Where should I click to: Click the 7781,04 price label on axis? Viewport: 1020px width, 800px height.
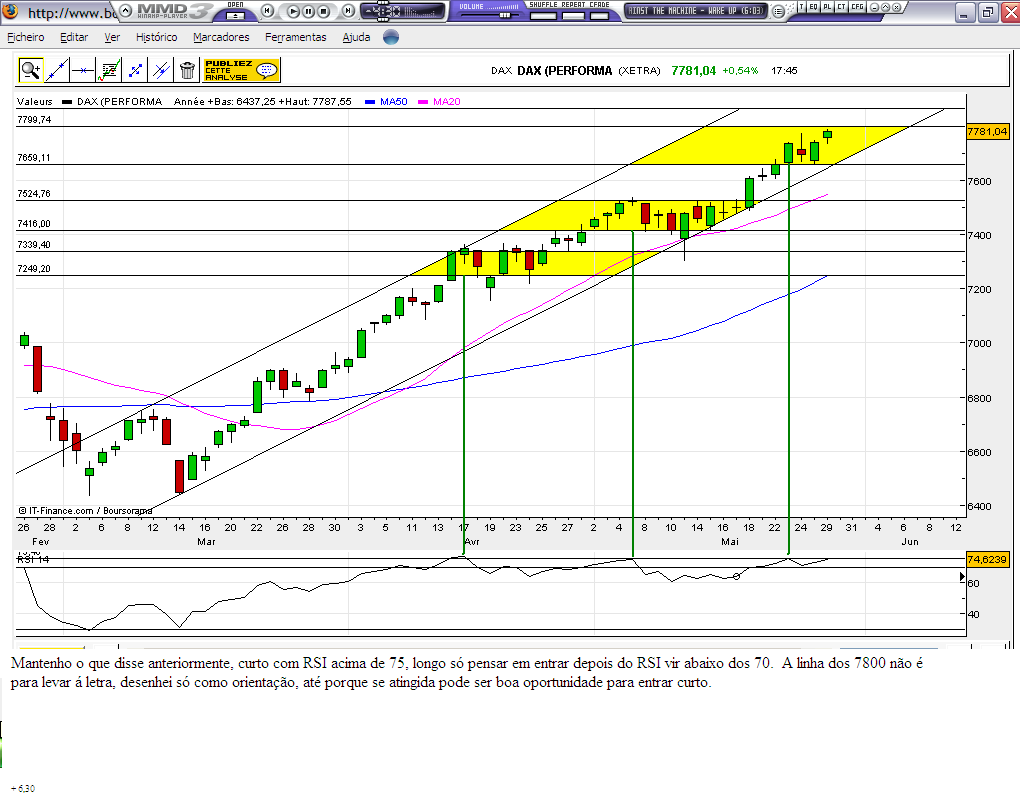(x=987, y=131)
